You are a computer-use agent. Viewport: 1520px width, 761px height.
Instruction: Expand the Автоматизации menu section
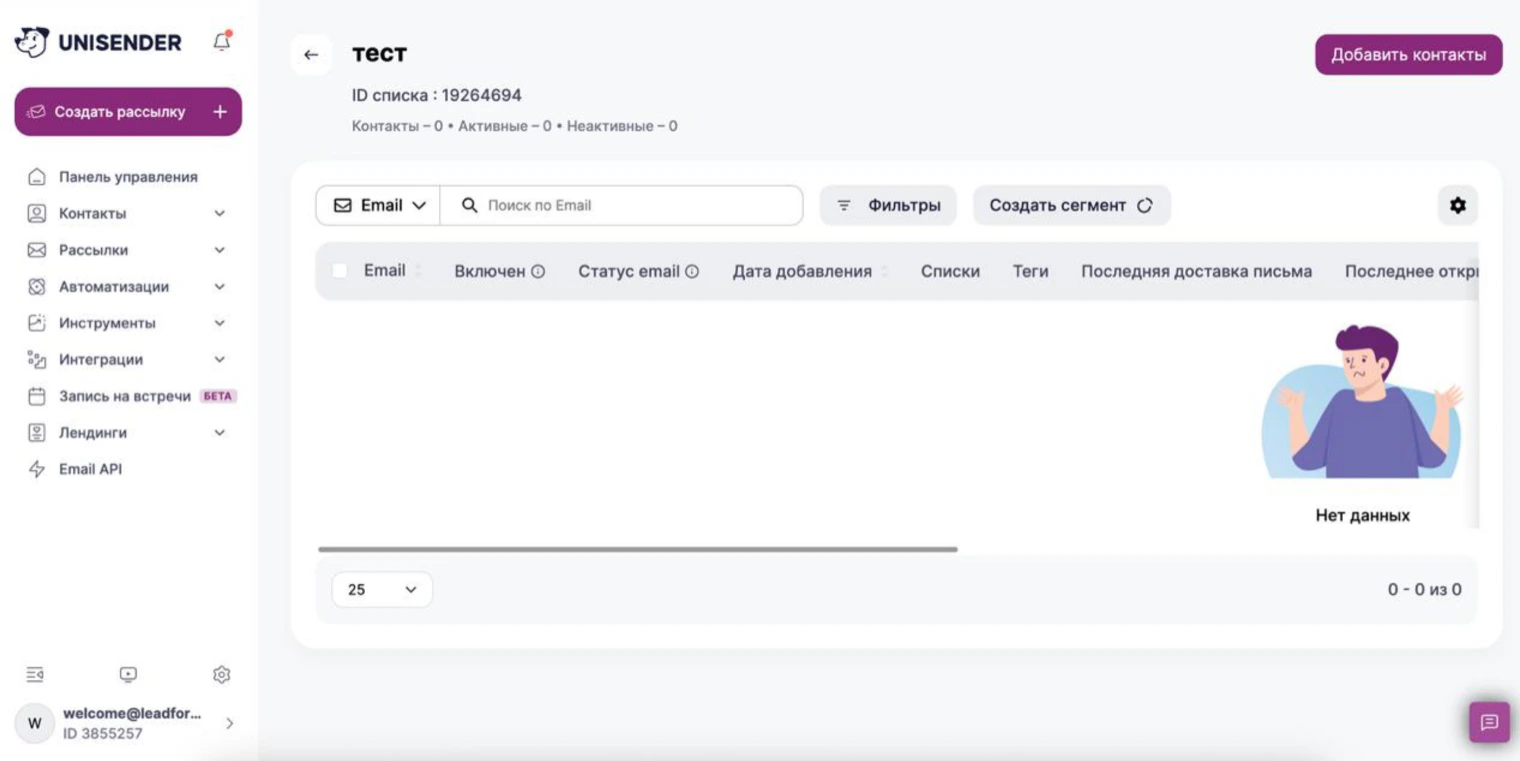click(220, 287)
